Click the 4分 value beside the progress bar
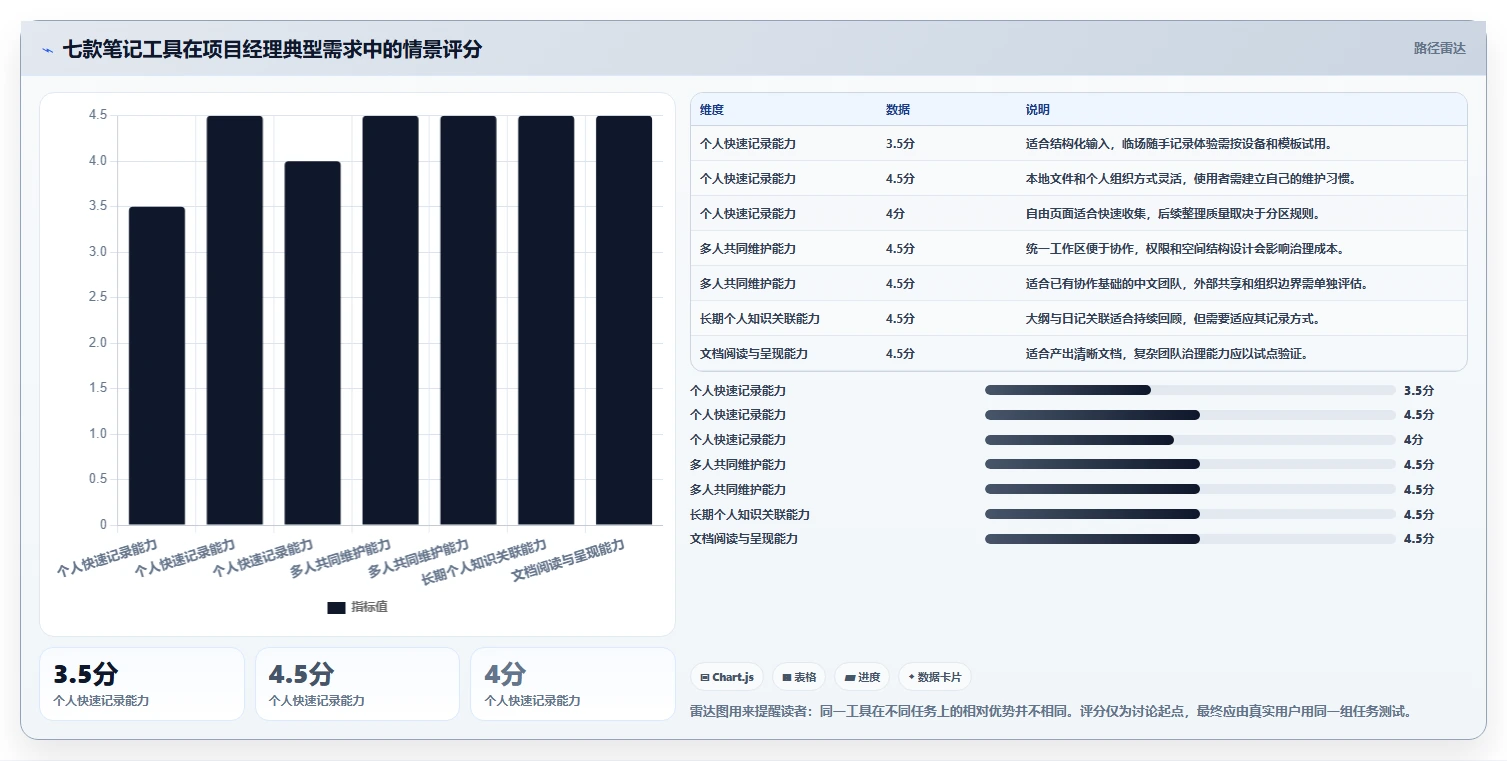Viewport: 1507px width, 761px height. point(1413,440)
